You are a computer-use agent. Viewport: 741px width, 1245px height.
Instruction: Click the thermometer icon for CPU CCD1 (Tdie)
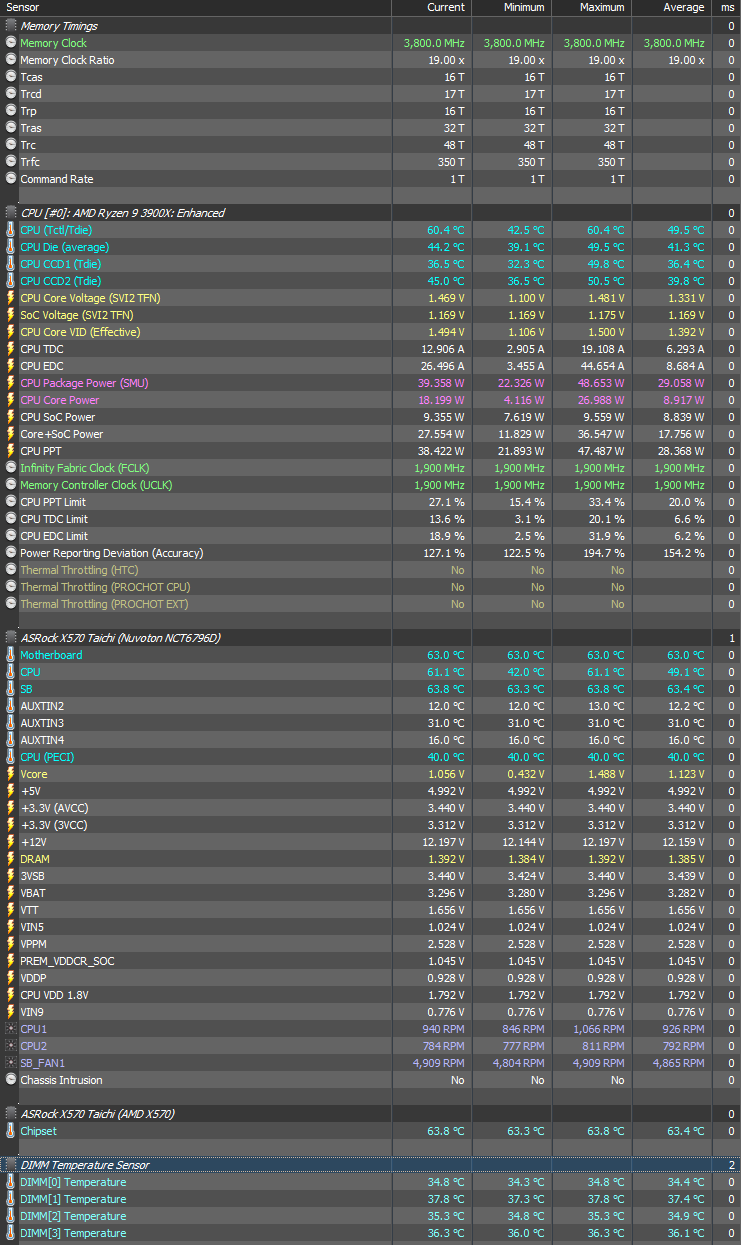(11, 264)
